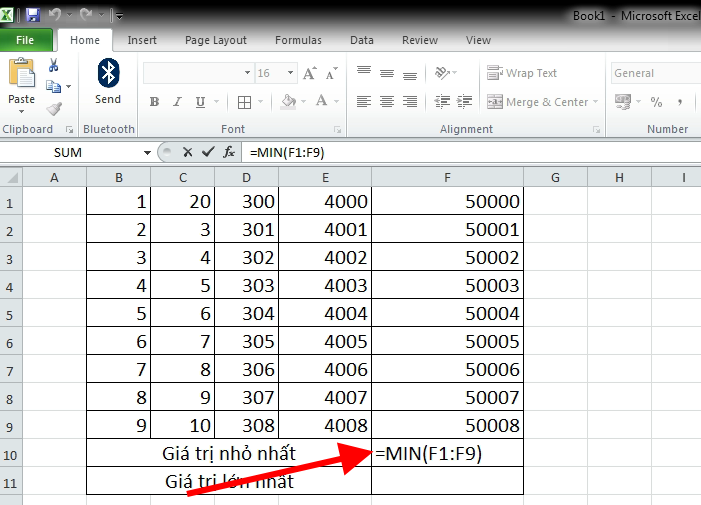Image resolution: width=701 pixels, height=505 pixels.
Task: Switch to the Page Layout tab
Action: (215, 40)
